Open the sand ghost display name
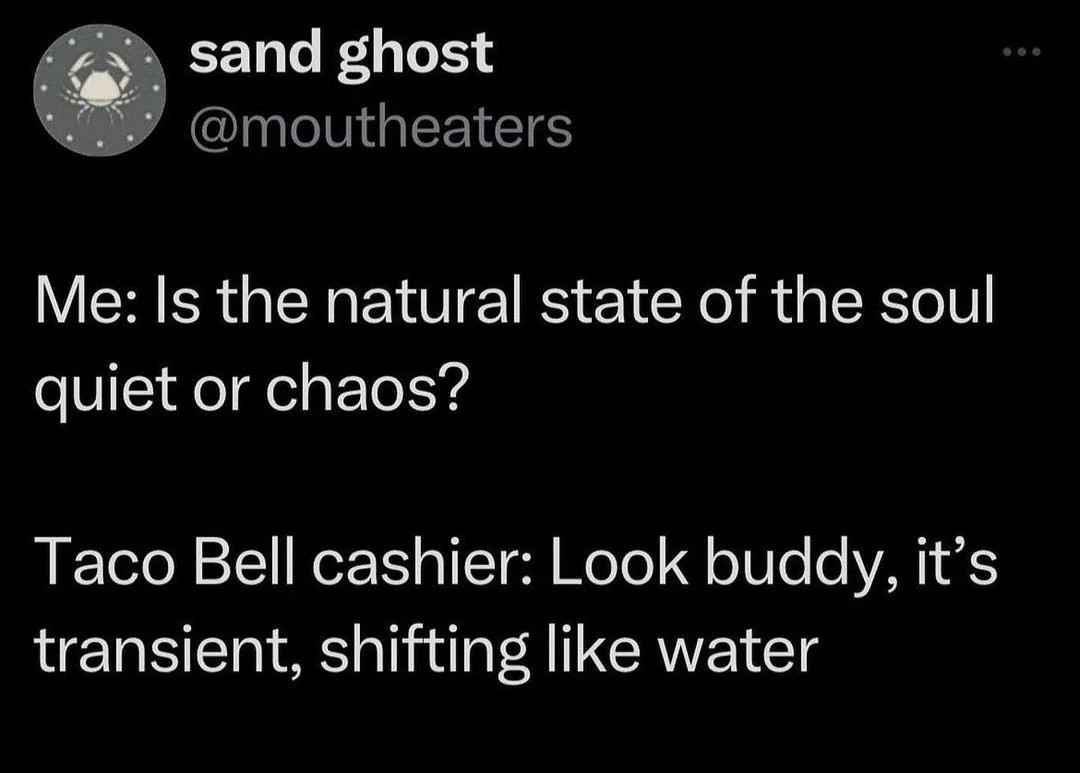The image size is (1080, 773). click(x=342, y=55)
